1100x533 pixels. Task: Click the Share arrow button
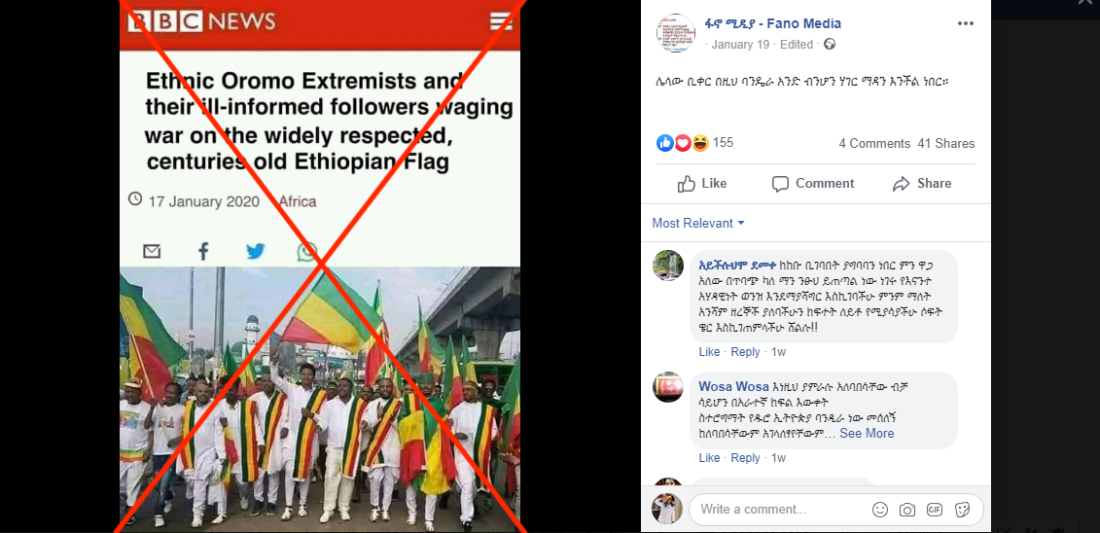pyautogui.click(x=922, y=184)
